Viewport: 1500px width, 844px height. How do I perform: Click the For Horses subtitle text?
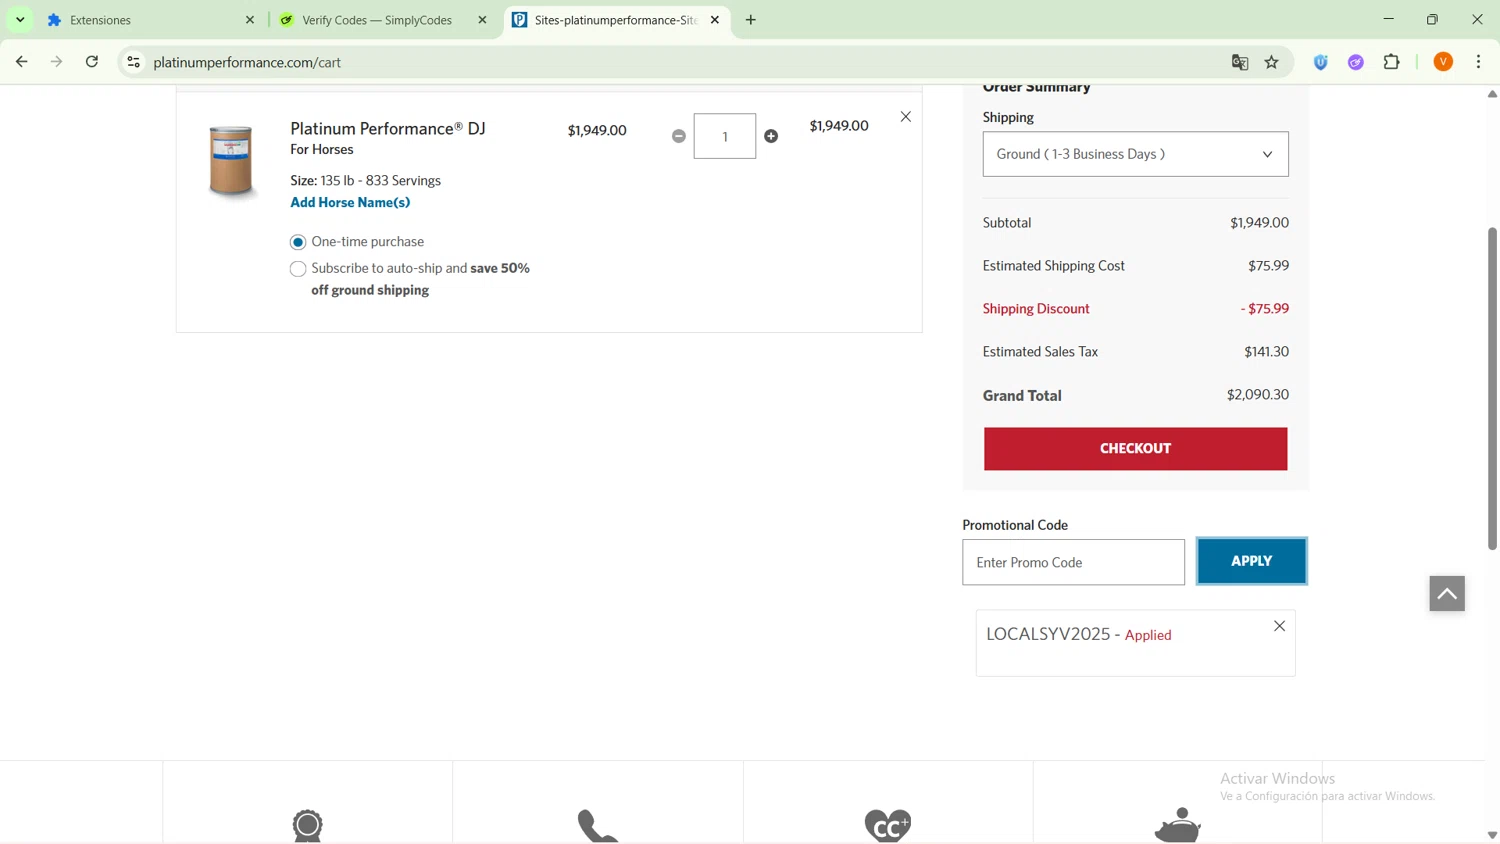point(322,150)
